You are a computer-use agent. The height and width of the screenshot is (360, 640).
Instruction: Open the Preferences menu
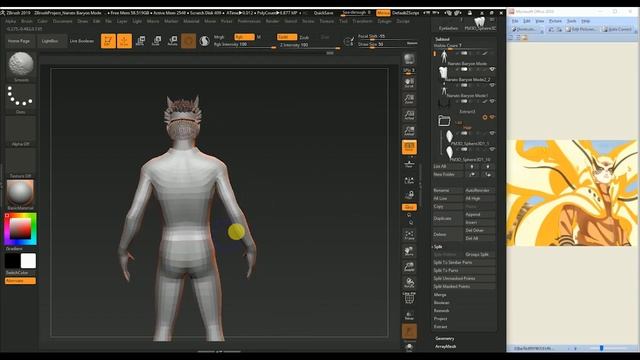coord(249,21)
